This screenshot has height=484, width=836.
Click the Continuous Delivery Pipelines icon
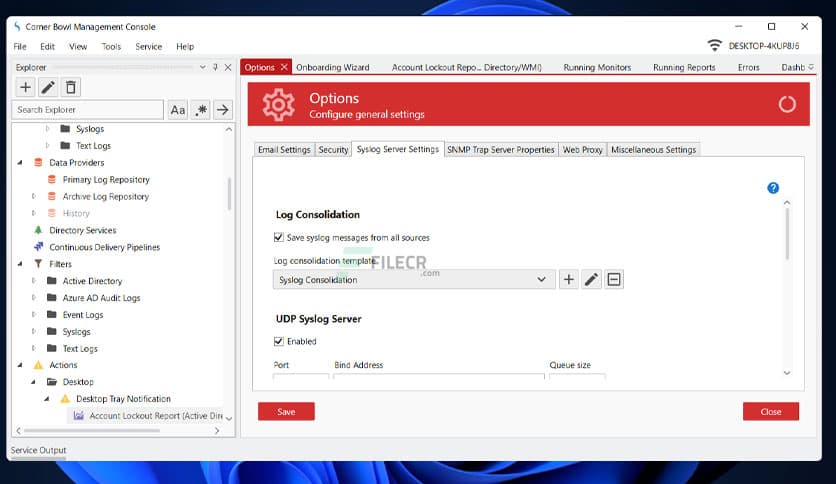[38, 247]
